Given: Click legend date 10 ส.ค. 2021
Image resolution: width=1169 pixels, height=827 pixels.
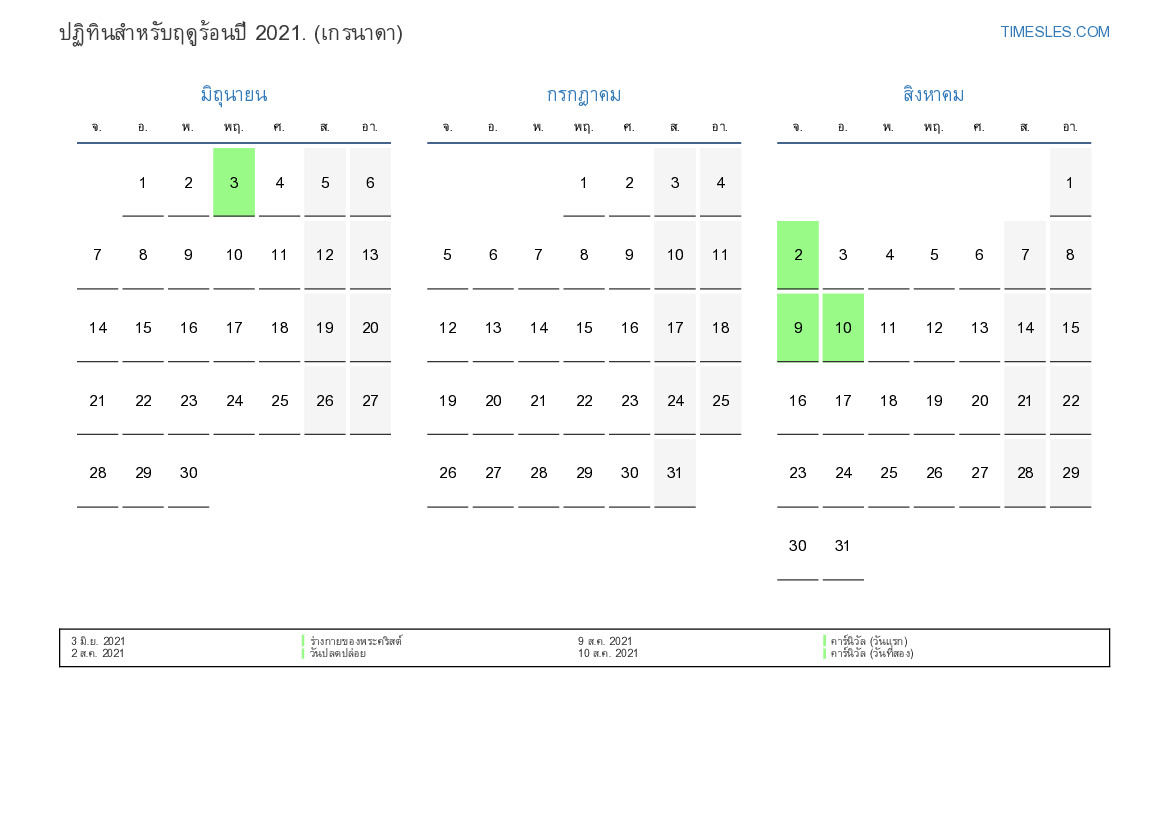Looking at the screenshot, I should pyautogui.click(x=608, y=653).
